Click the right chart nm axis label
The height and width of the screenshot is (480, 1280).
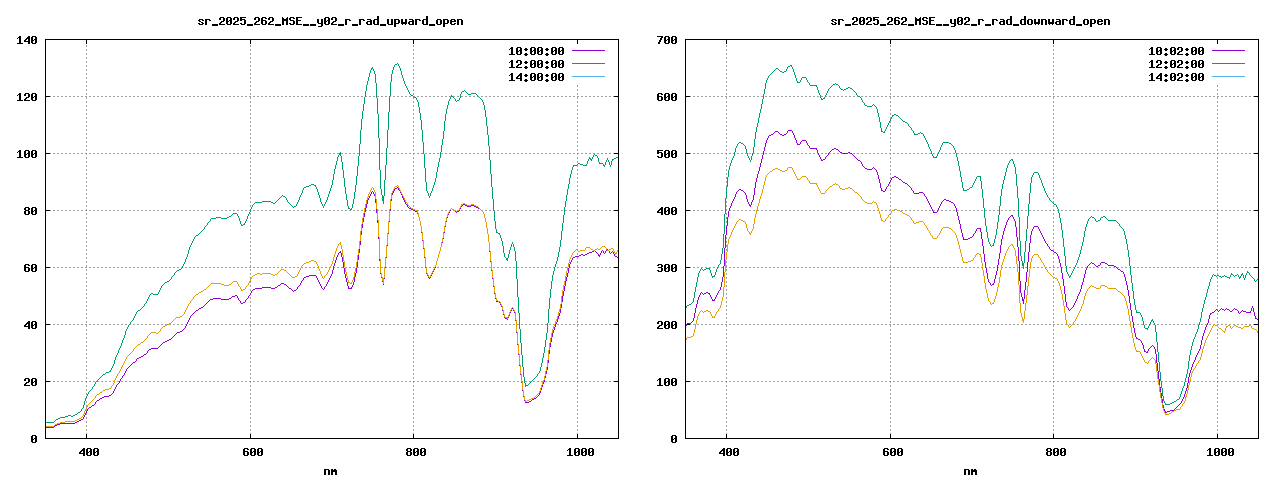pyautogui.click(x=970, y=471)
